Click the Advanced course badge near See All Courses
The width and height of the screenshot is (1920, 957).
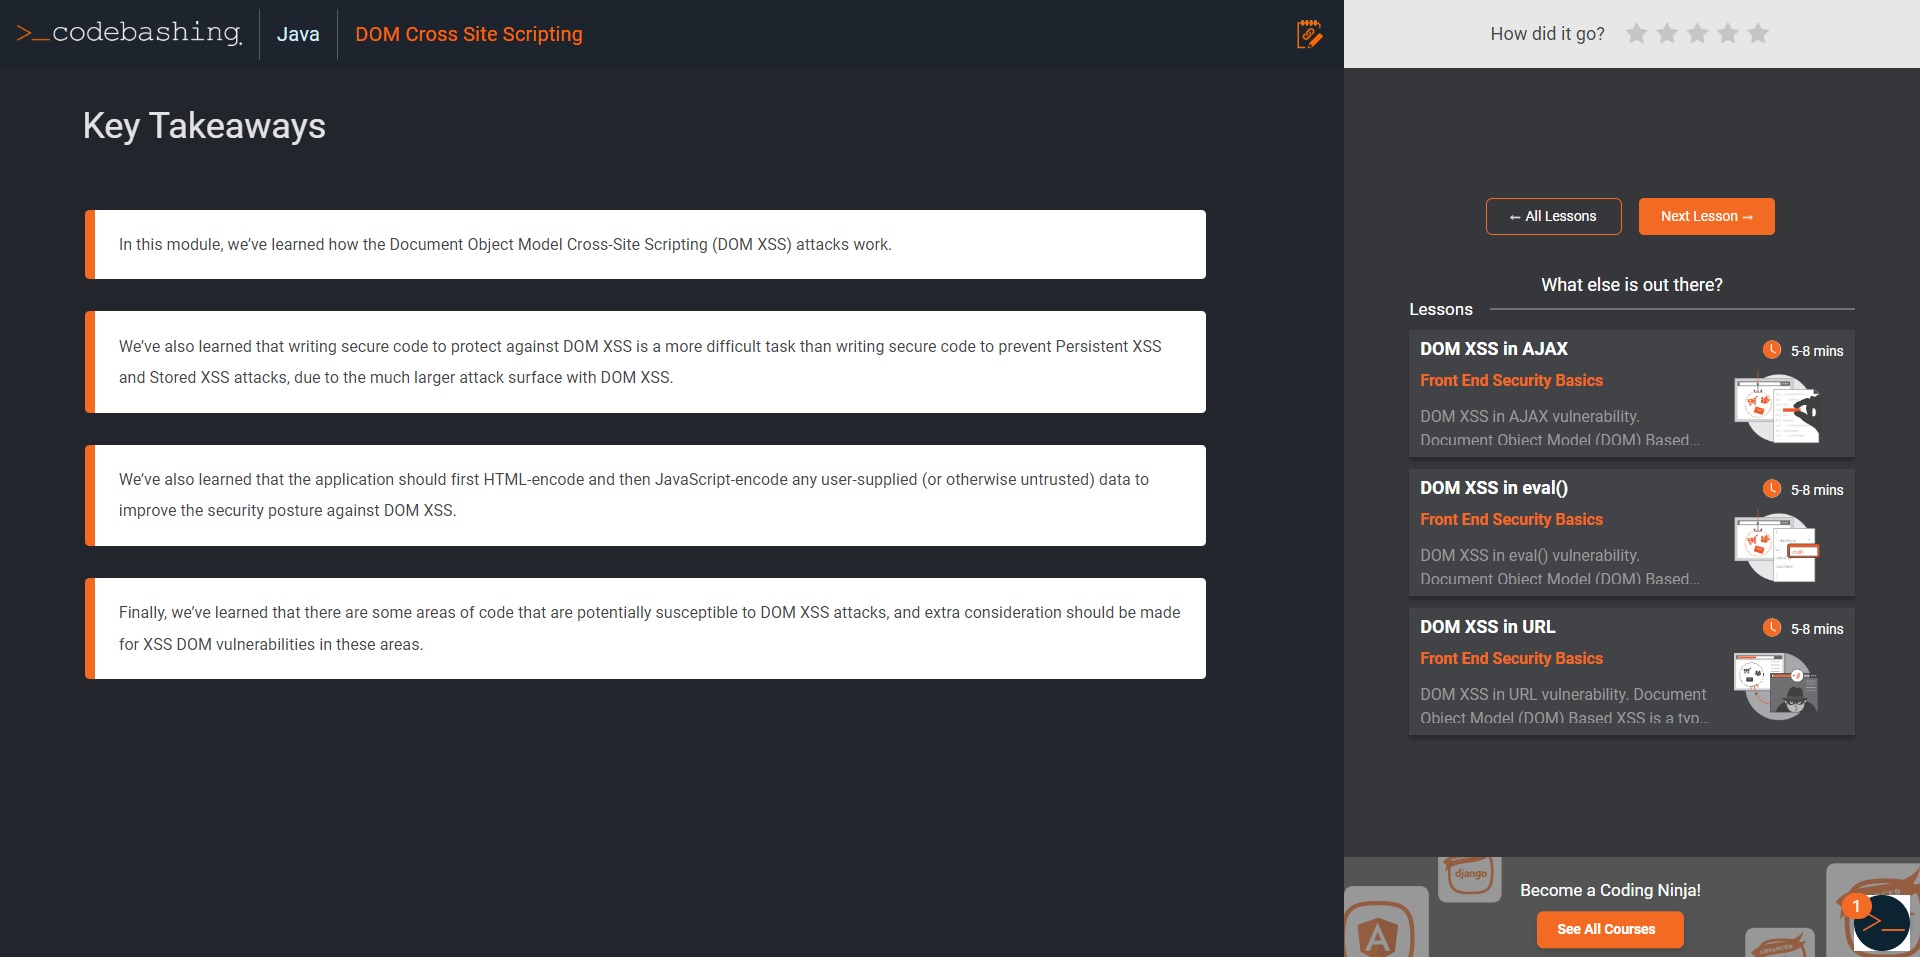(x=1780, y=941)
